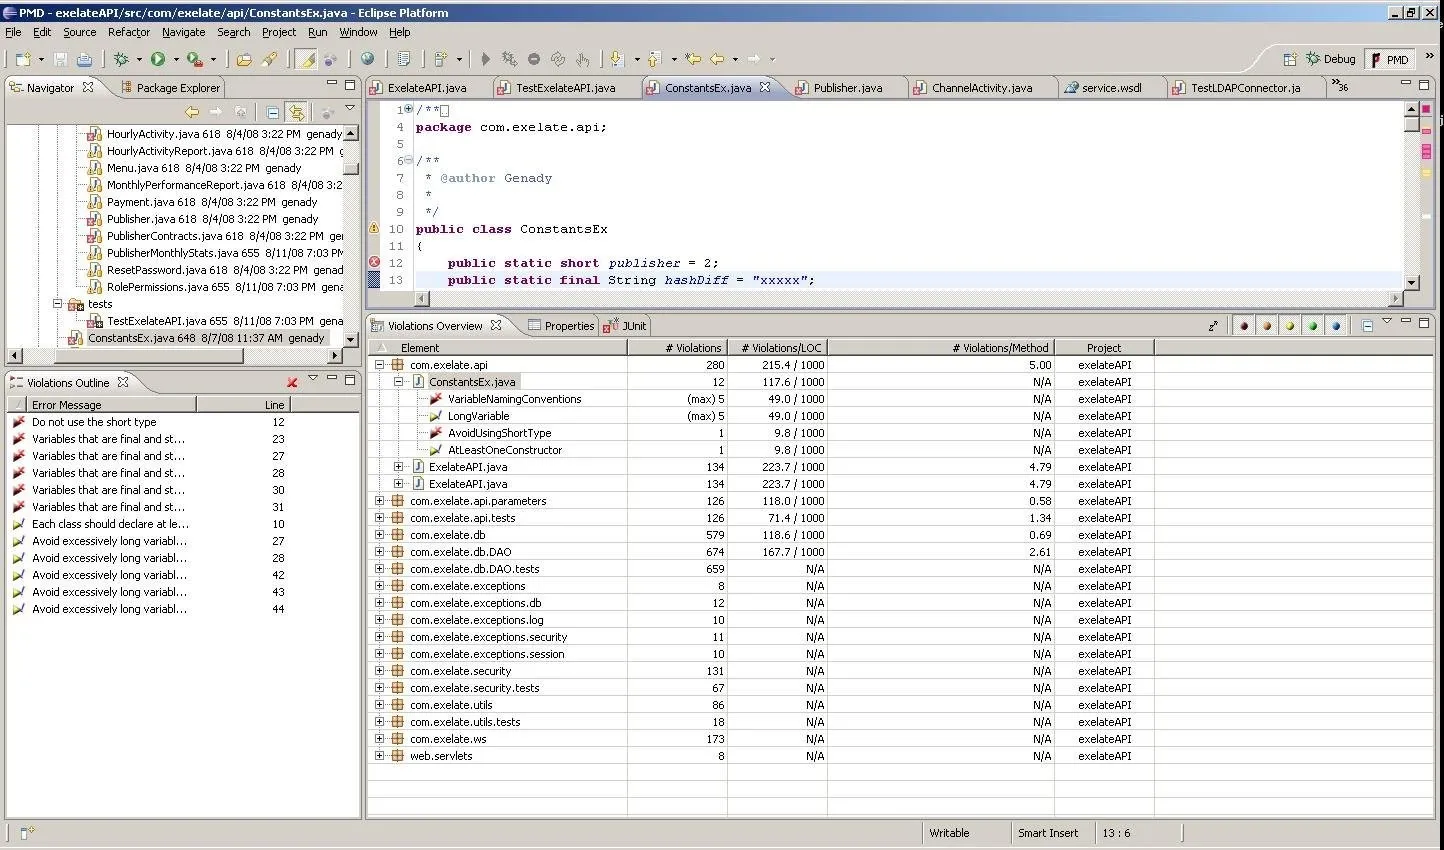The height and width of the screenshot is (850, 1444).
Task: Select the Link with Editor icon in Navigator
Action: tap(296, 112)
